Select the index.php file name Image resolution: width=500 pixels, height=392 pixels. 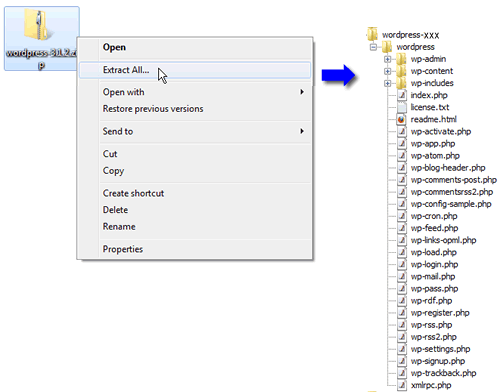[429, 95]
